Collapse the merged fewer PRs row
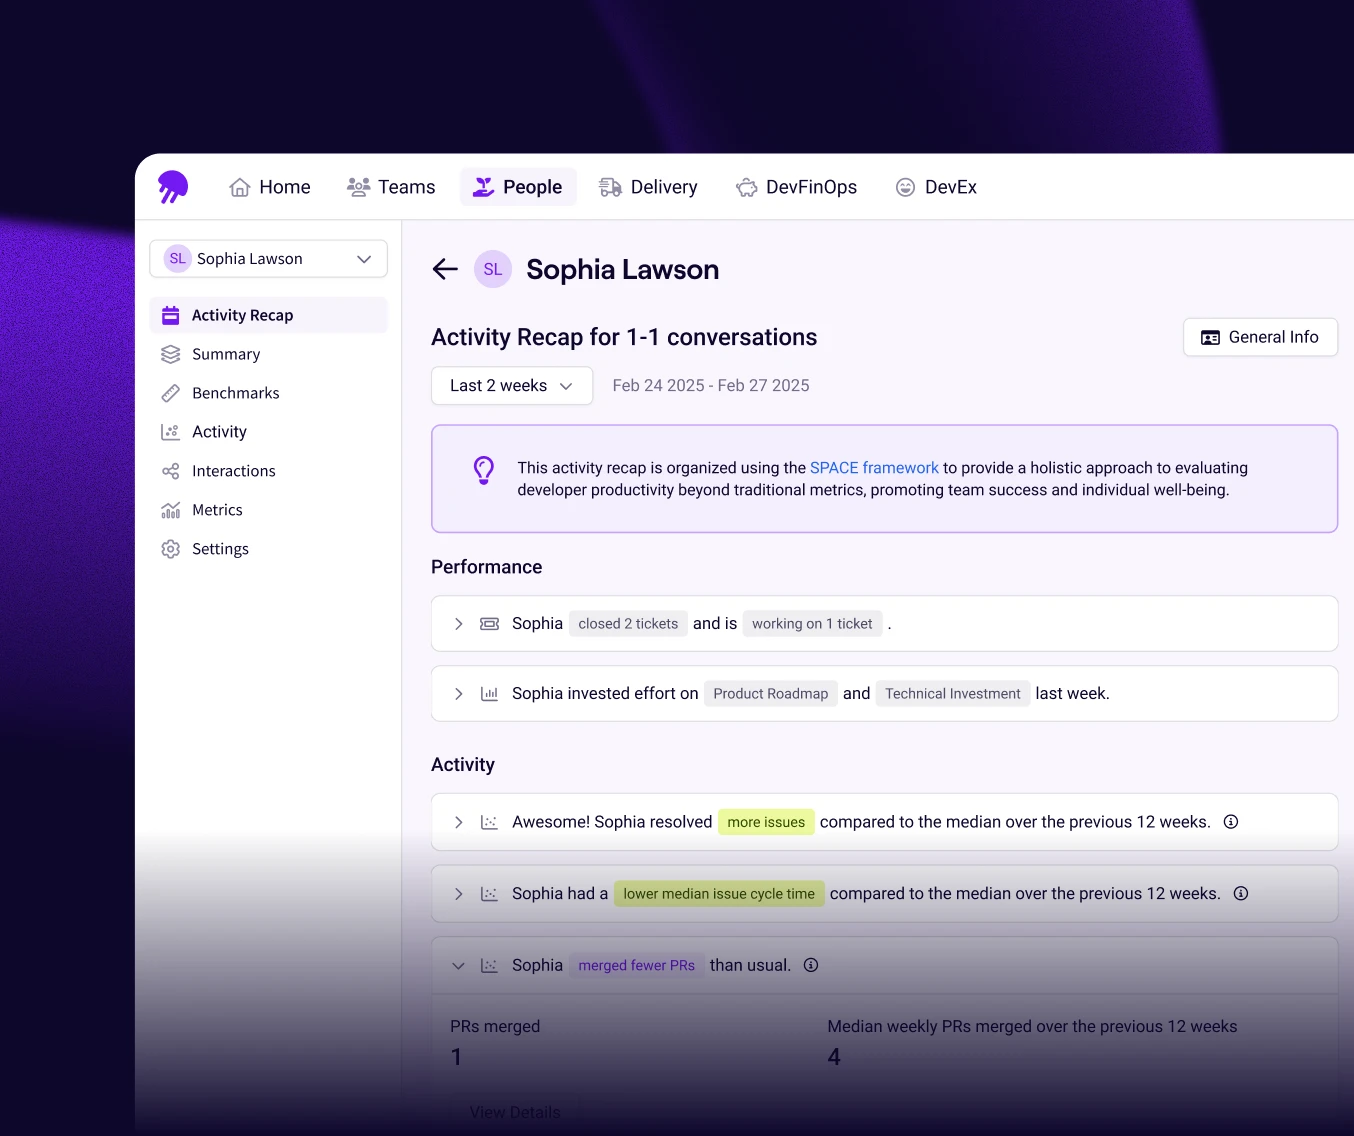Screen dimensions: 1354x1136 [x=459, y=966]
